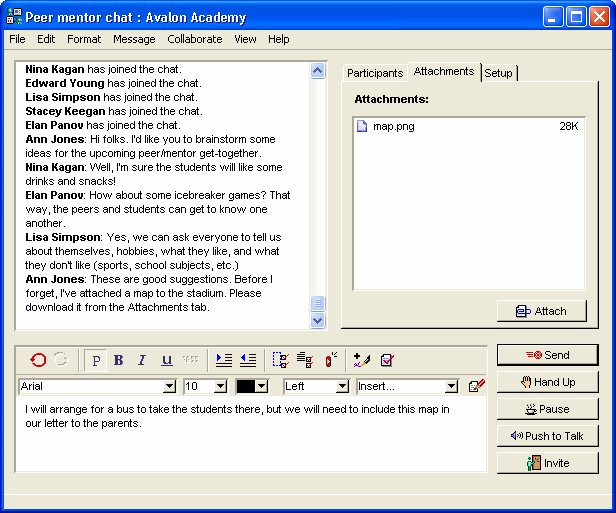
Task: Click the undo arrow icon
Action: coord(38,360)
